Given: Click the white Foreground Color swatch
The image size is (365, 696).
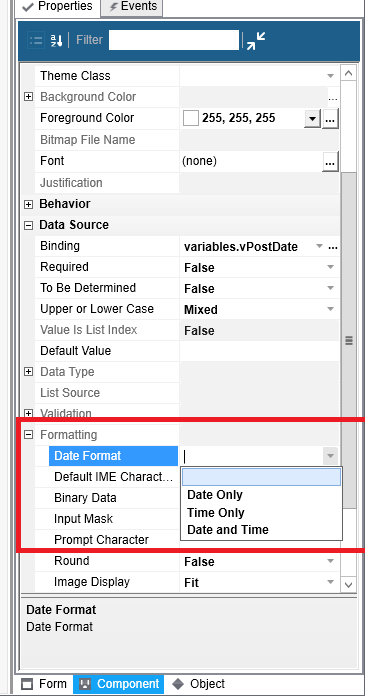Looking at the screenshot, I should pos(191,119).
